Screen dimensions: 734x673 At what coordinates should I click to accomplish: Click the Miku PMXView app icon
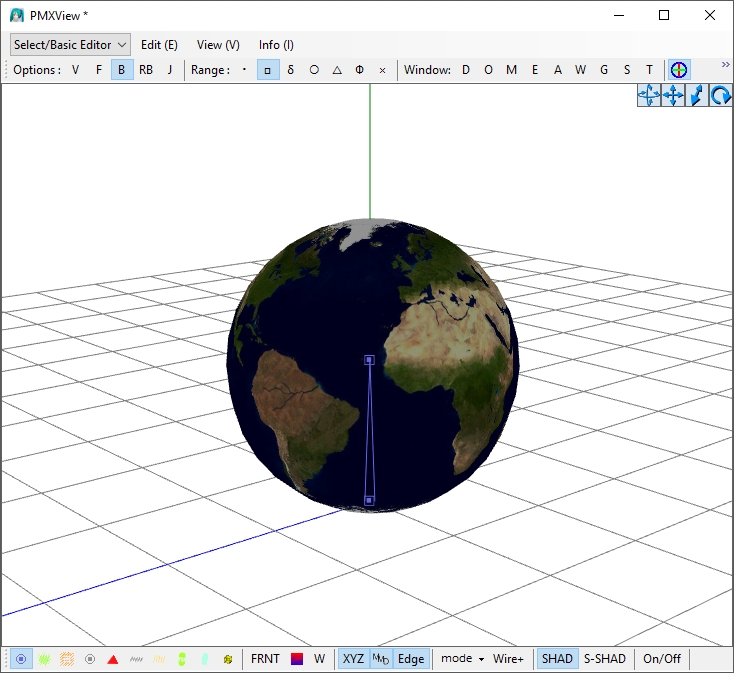(17, 15)
